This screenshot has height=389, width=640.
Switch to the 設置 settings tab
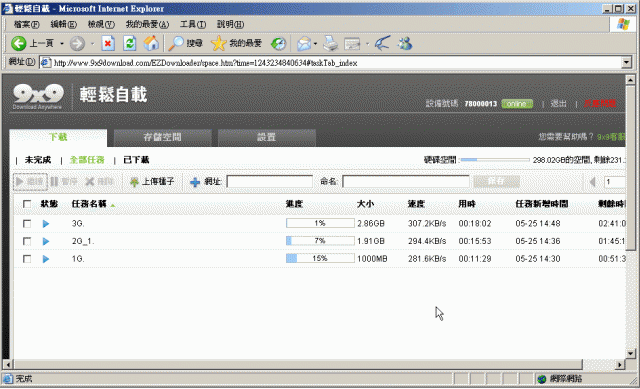tap(267, 138)
